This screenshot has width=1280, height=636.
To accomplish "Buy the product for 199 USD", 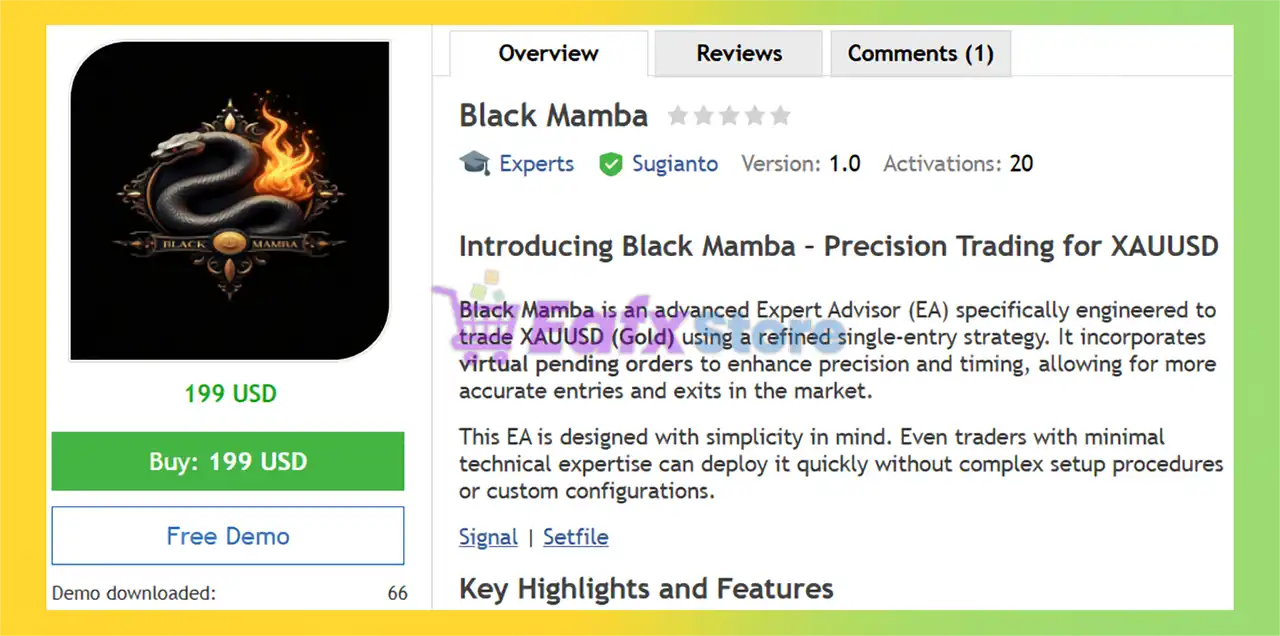I will (228, 461).
